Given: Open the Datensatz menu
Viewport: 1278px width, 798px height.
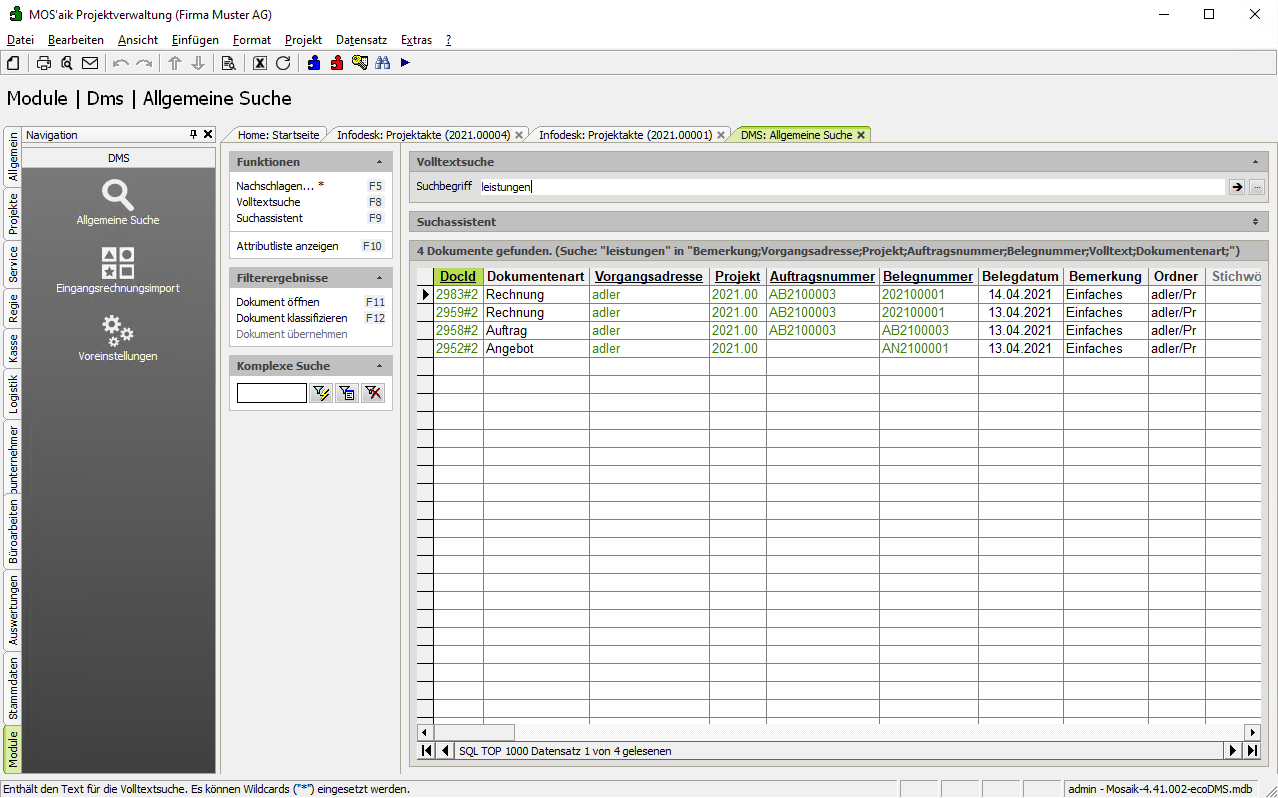Looking at the screenshot, I should pyautogui.click(x=361, y=40).
